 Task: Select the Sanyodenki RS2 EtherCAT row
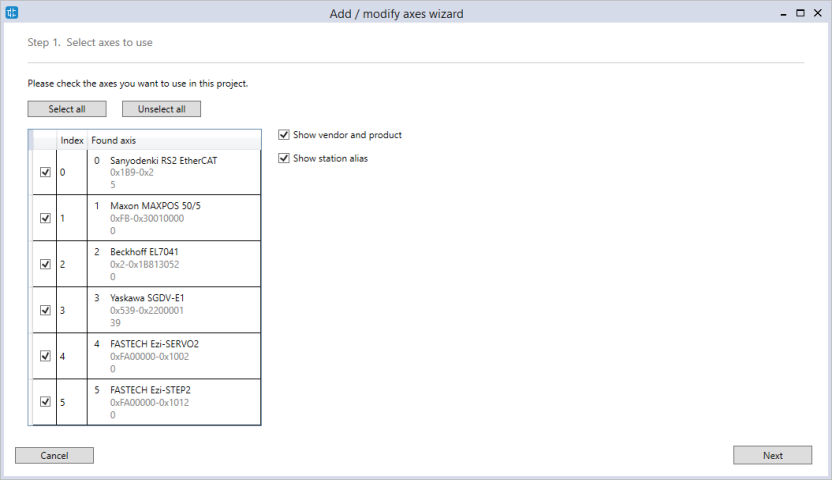146,172
